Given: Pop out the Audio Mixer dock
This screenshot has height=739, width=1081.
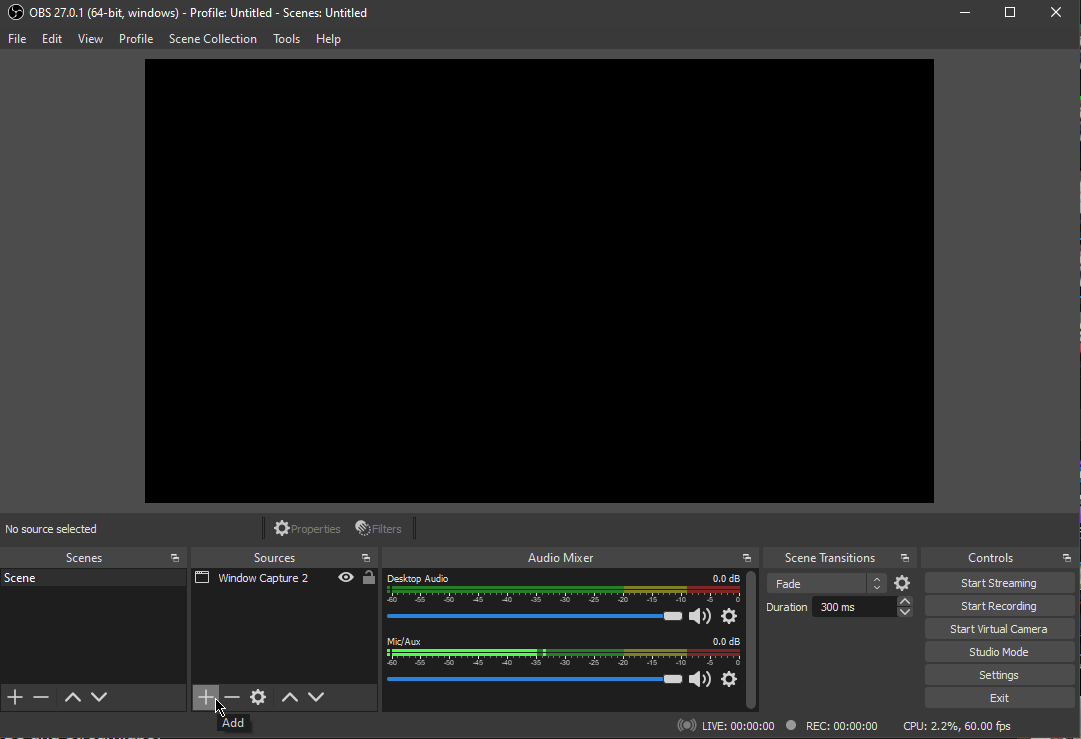Looking at the screenshot, I should [747, 558].
